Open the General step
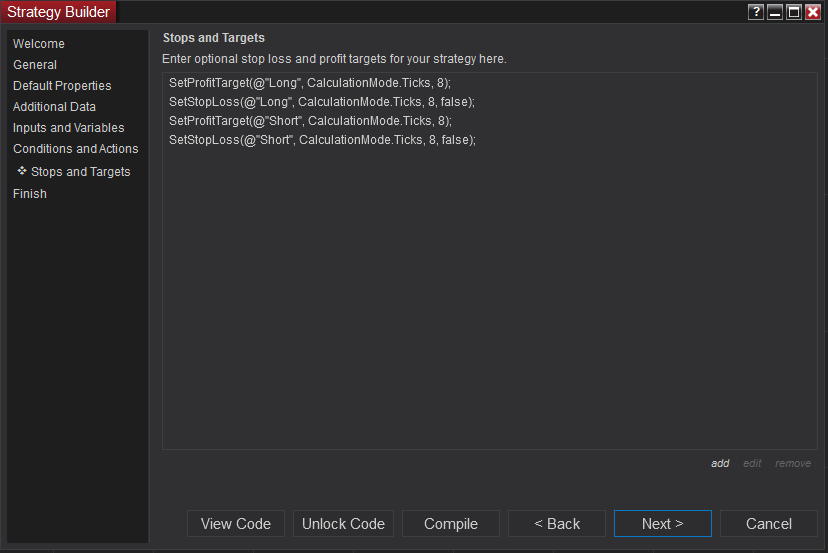This screenshot has width=828, height=553. click(35, 65)
